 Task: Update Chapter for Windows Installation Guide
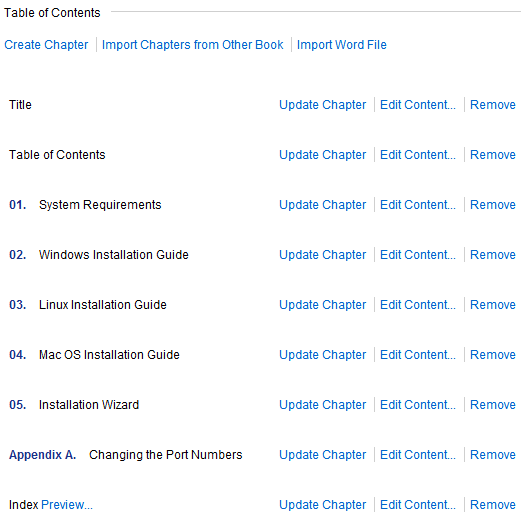[x=323, y=255]
